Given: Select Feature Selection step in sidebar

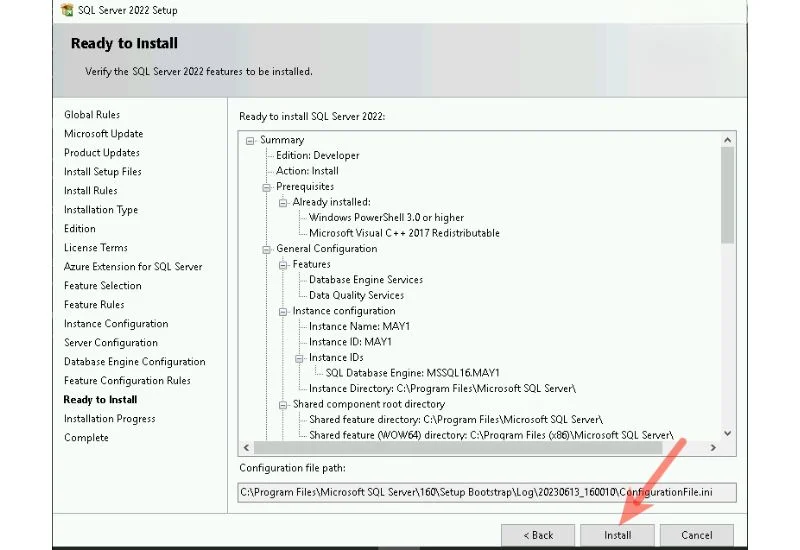Looking at the screenshot, I should 103,286.
